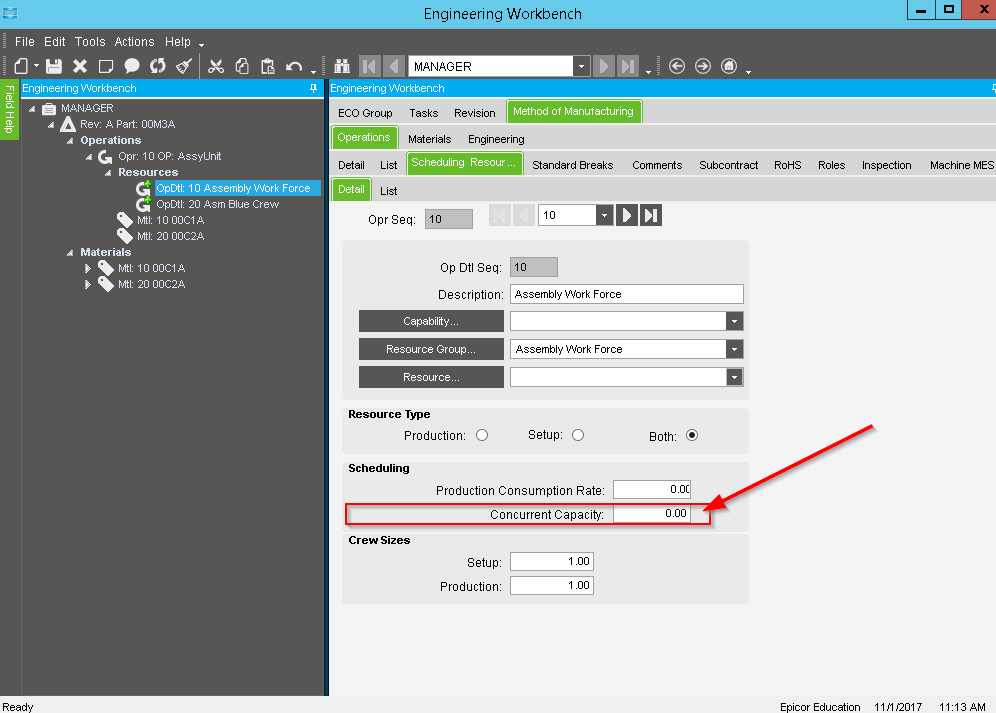Click the Undo arrow icon

(293, 66)
